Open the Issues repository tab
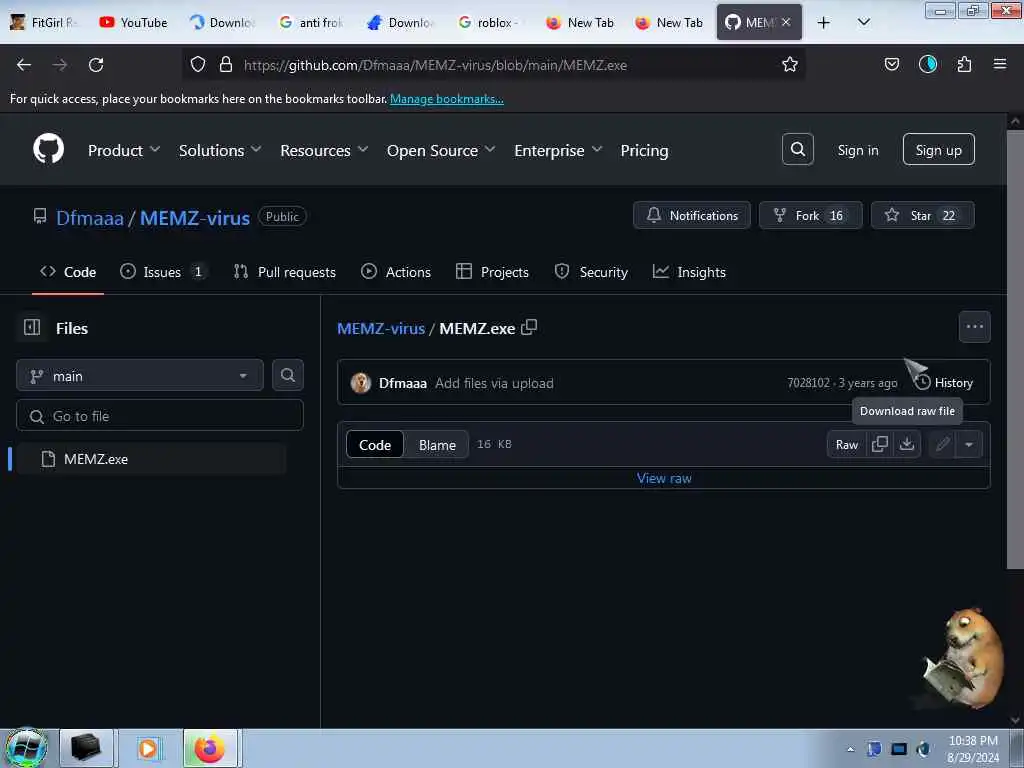The height and width of the screenshot is (768, 1024). tap(163, 272)
